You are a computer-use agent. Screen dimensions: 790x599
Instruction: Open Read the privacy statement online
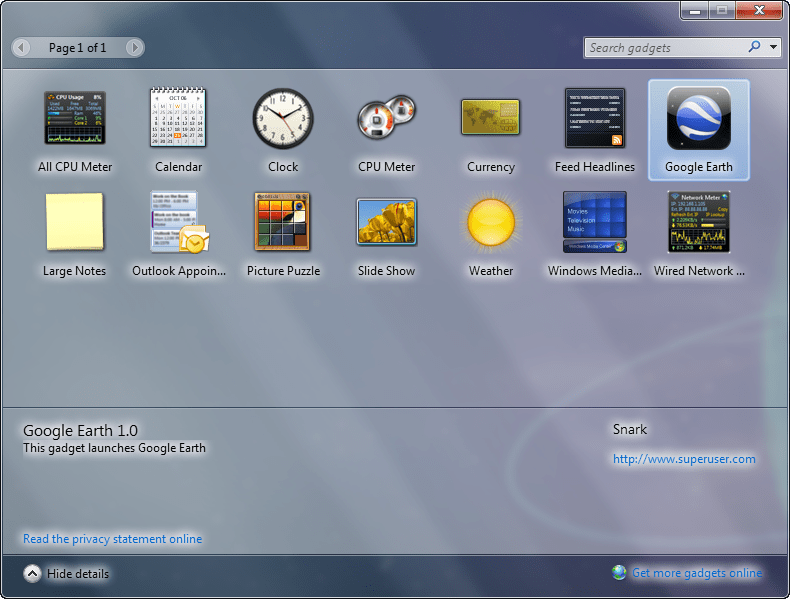[112, 539]
